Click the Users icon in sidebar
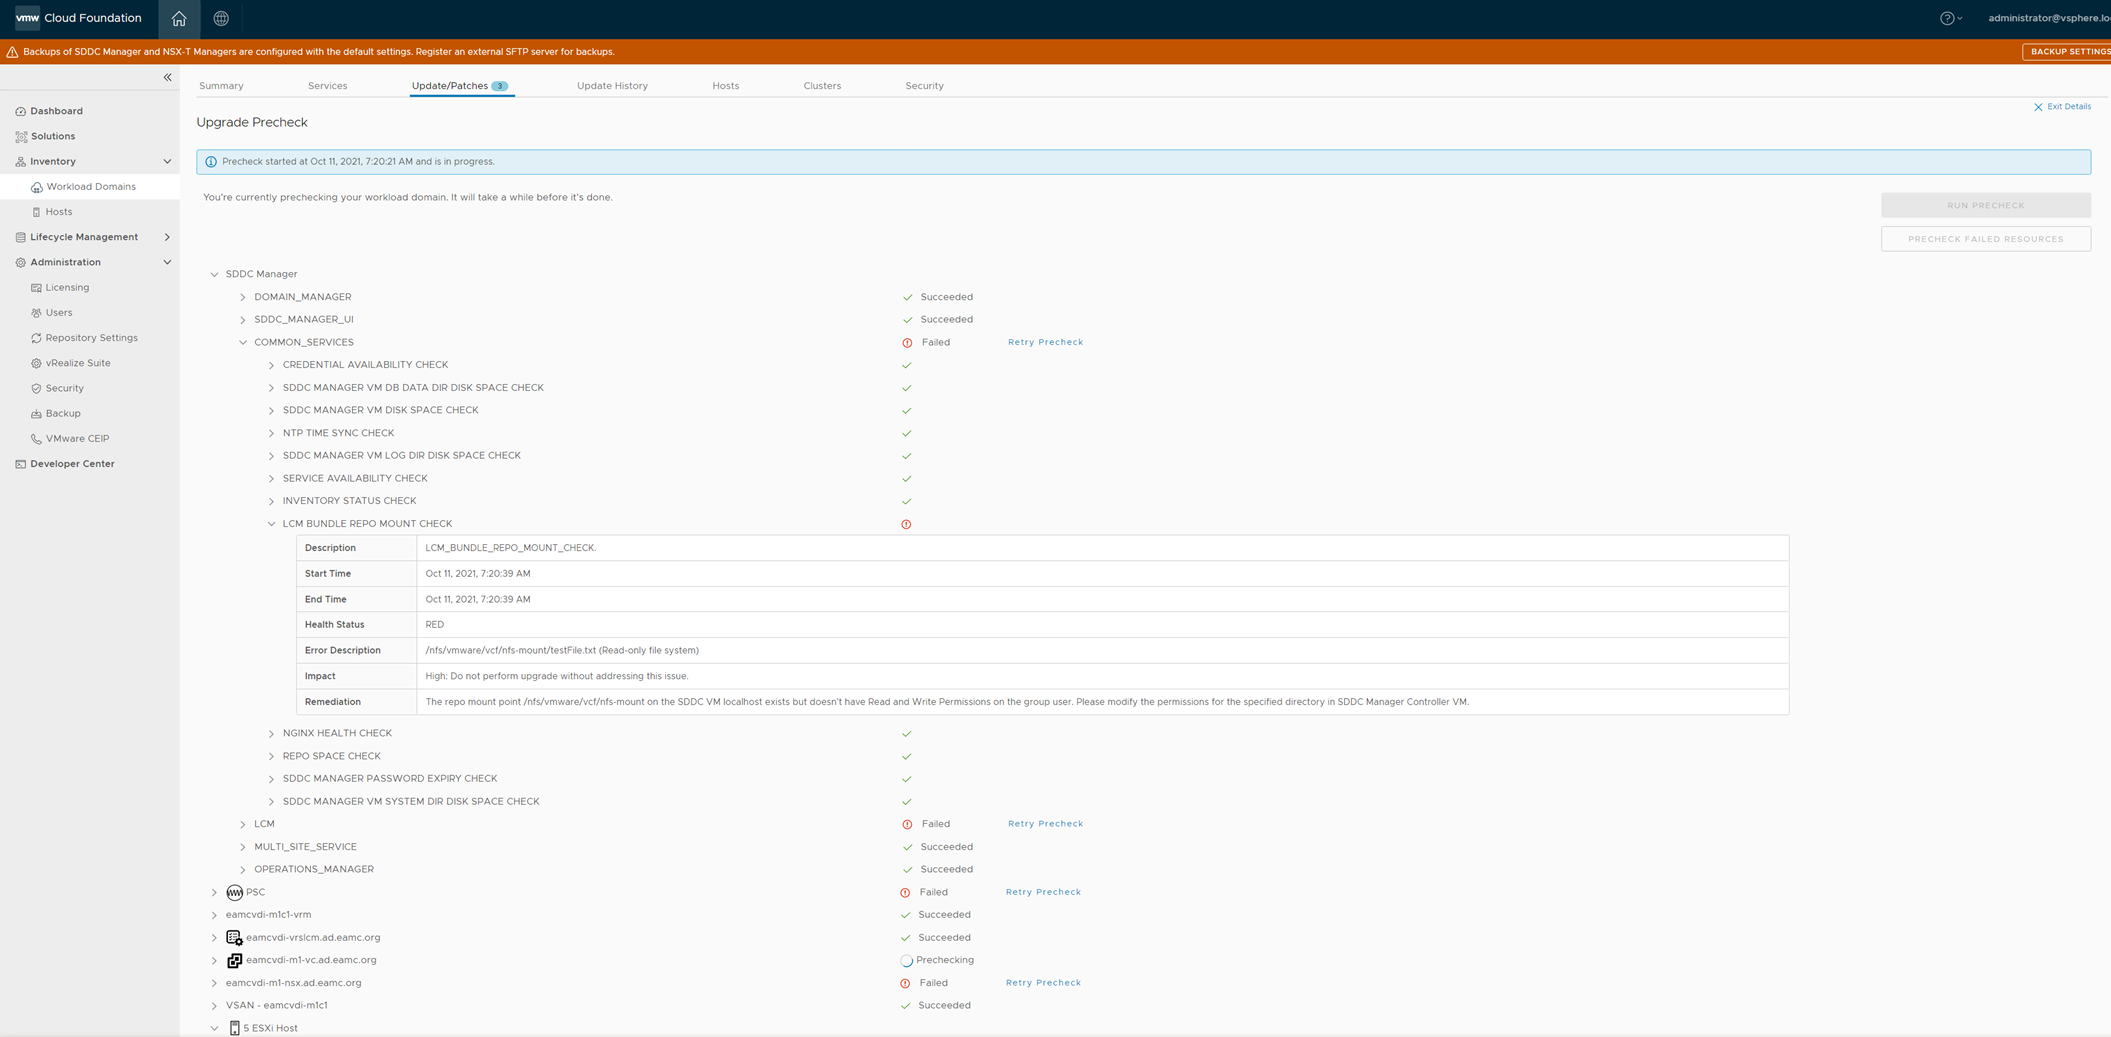The image size is (2111, 1037). point(37,313)
